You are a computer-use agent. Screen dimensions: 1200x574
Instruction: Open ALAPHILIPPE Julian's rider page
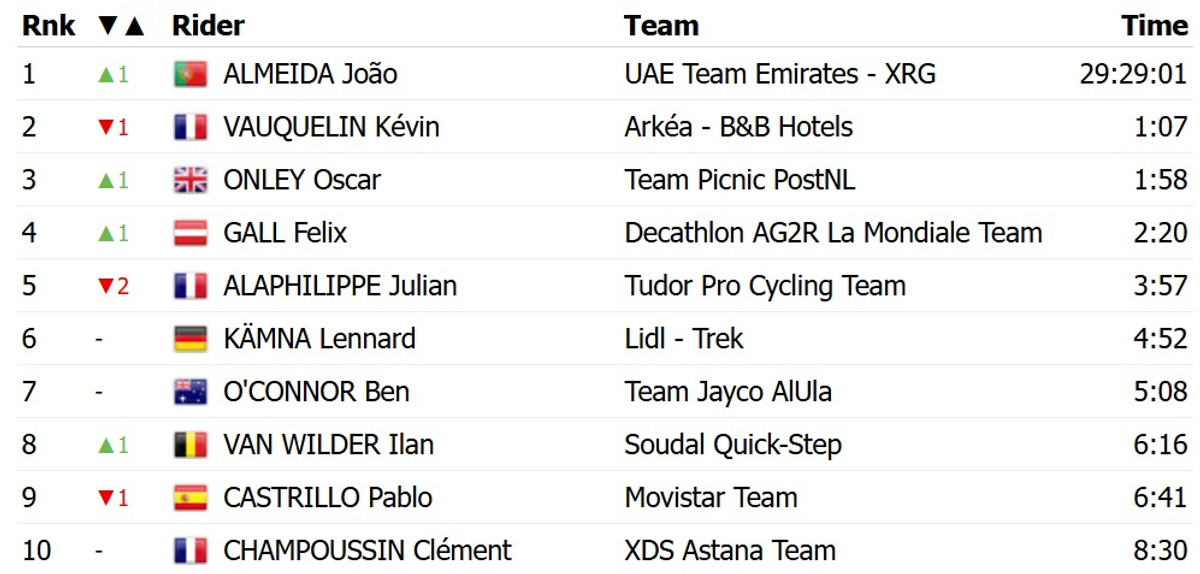(340, 286)
